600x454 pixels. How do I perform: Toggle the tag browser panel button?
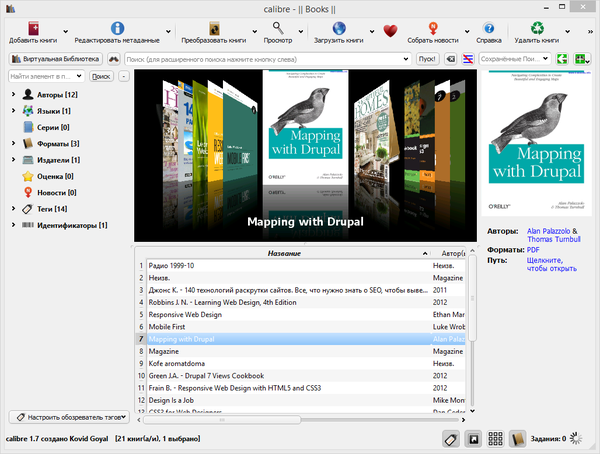tap(449, 438)
